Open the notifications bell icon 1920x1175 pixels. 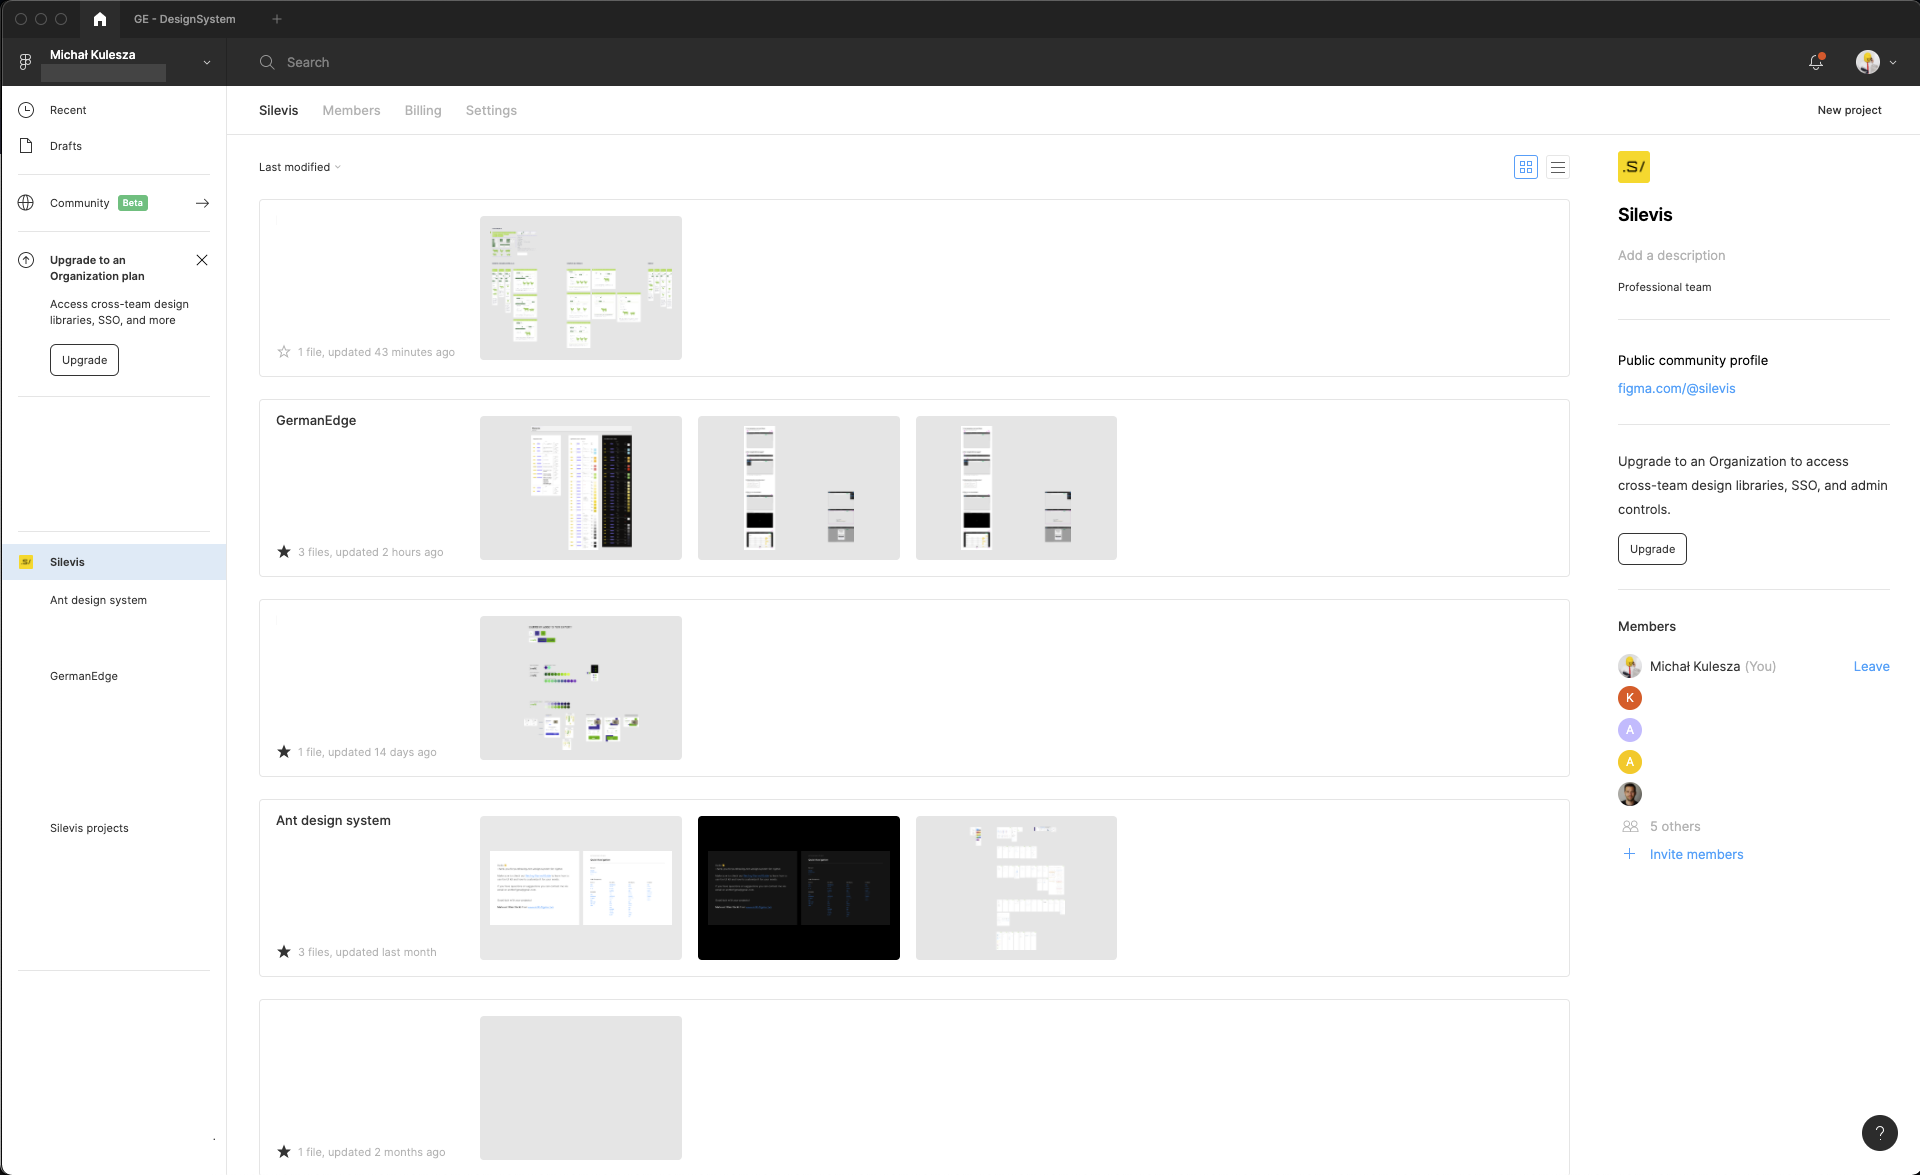pos(1816,62)
